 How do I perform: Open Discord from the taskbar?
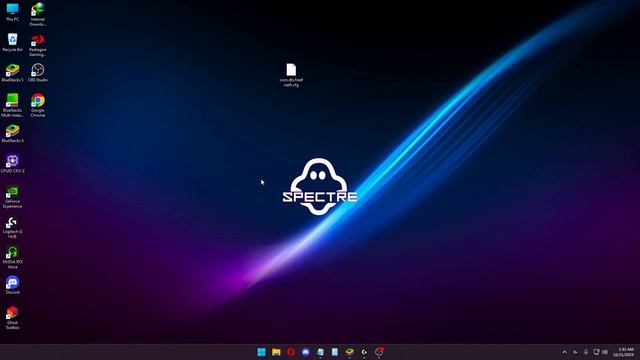306,352
